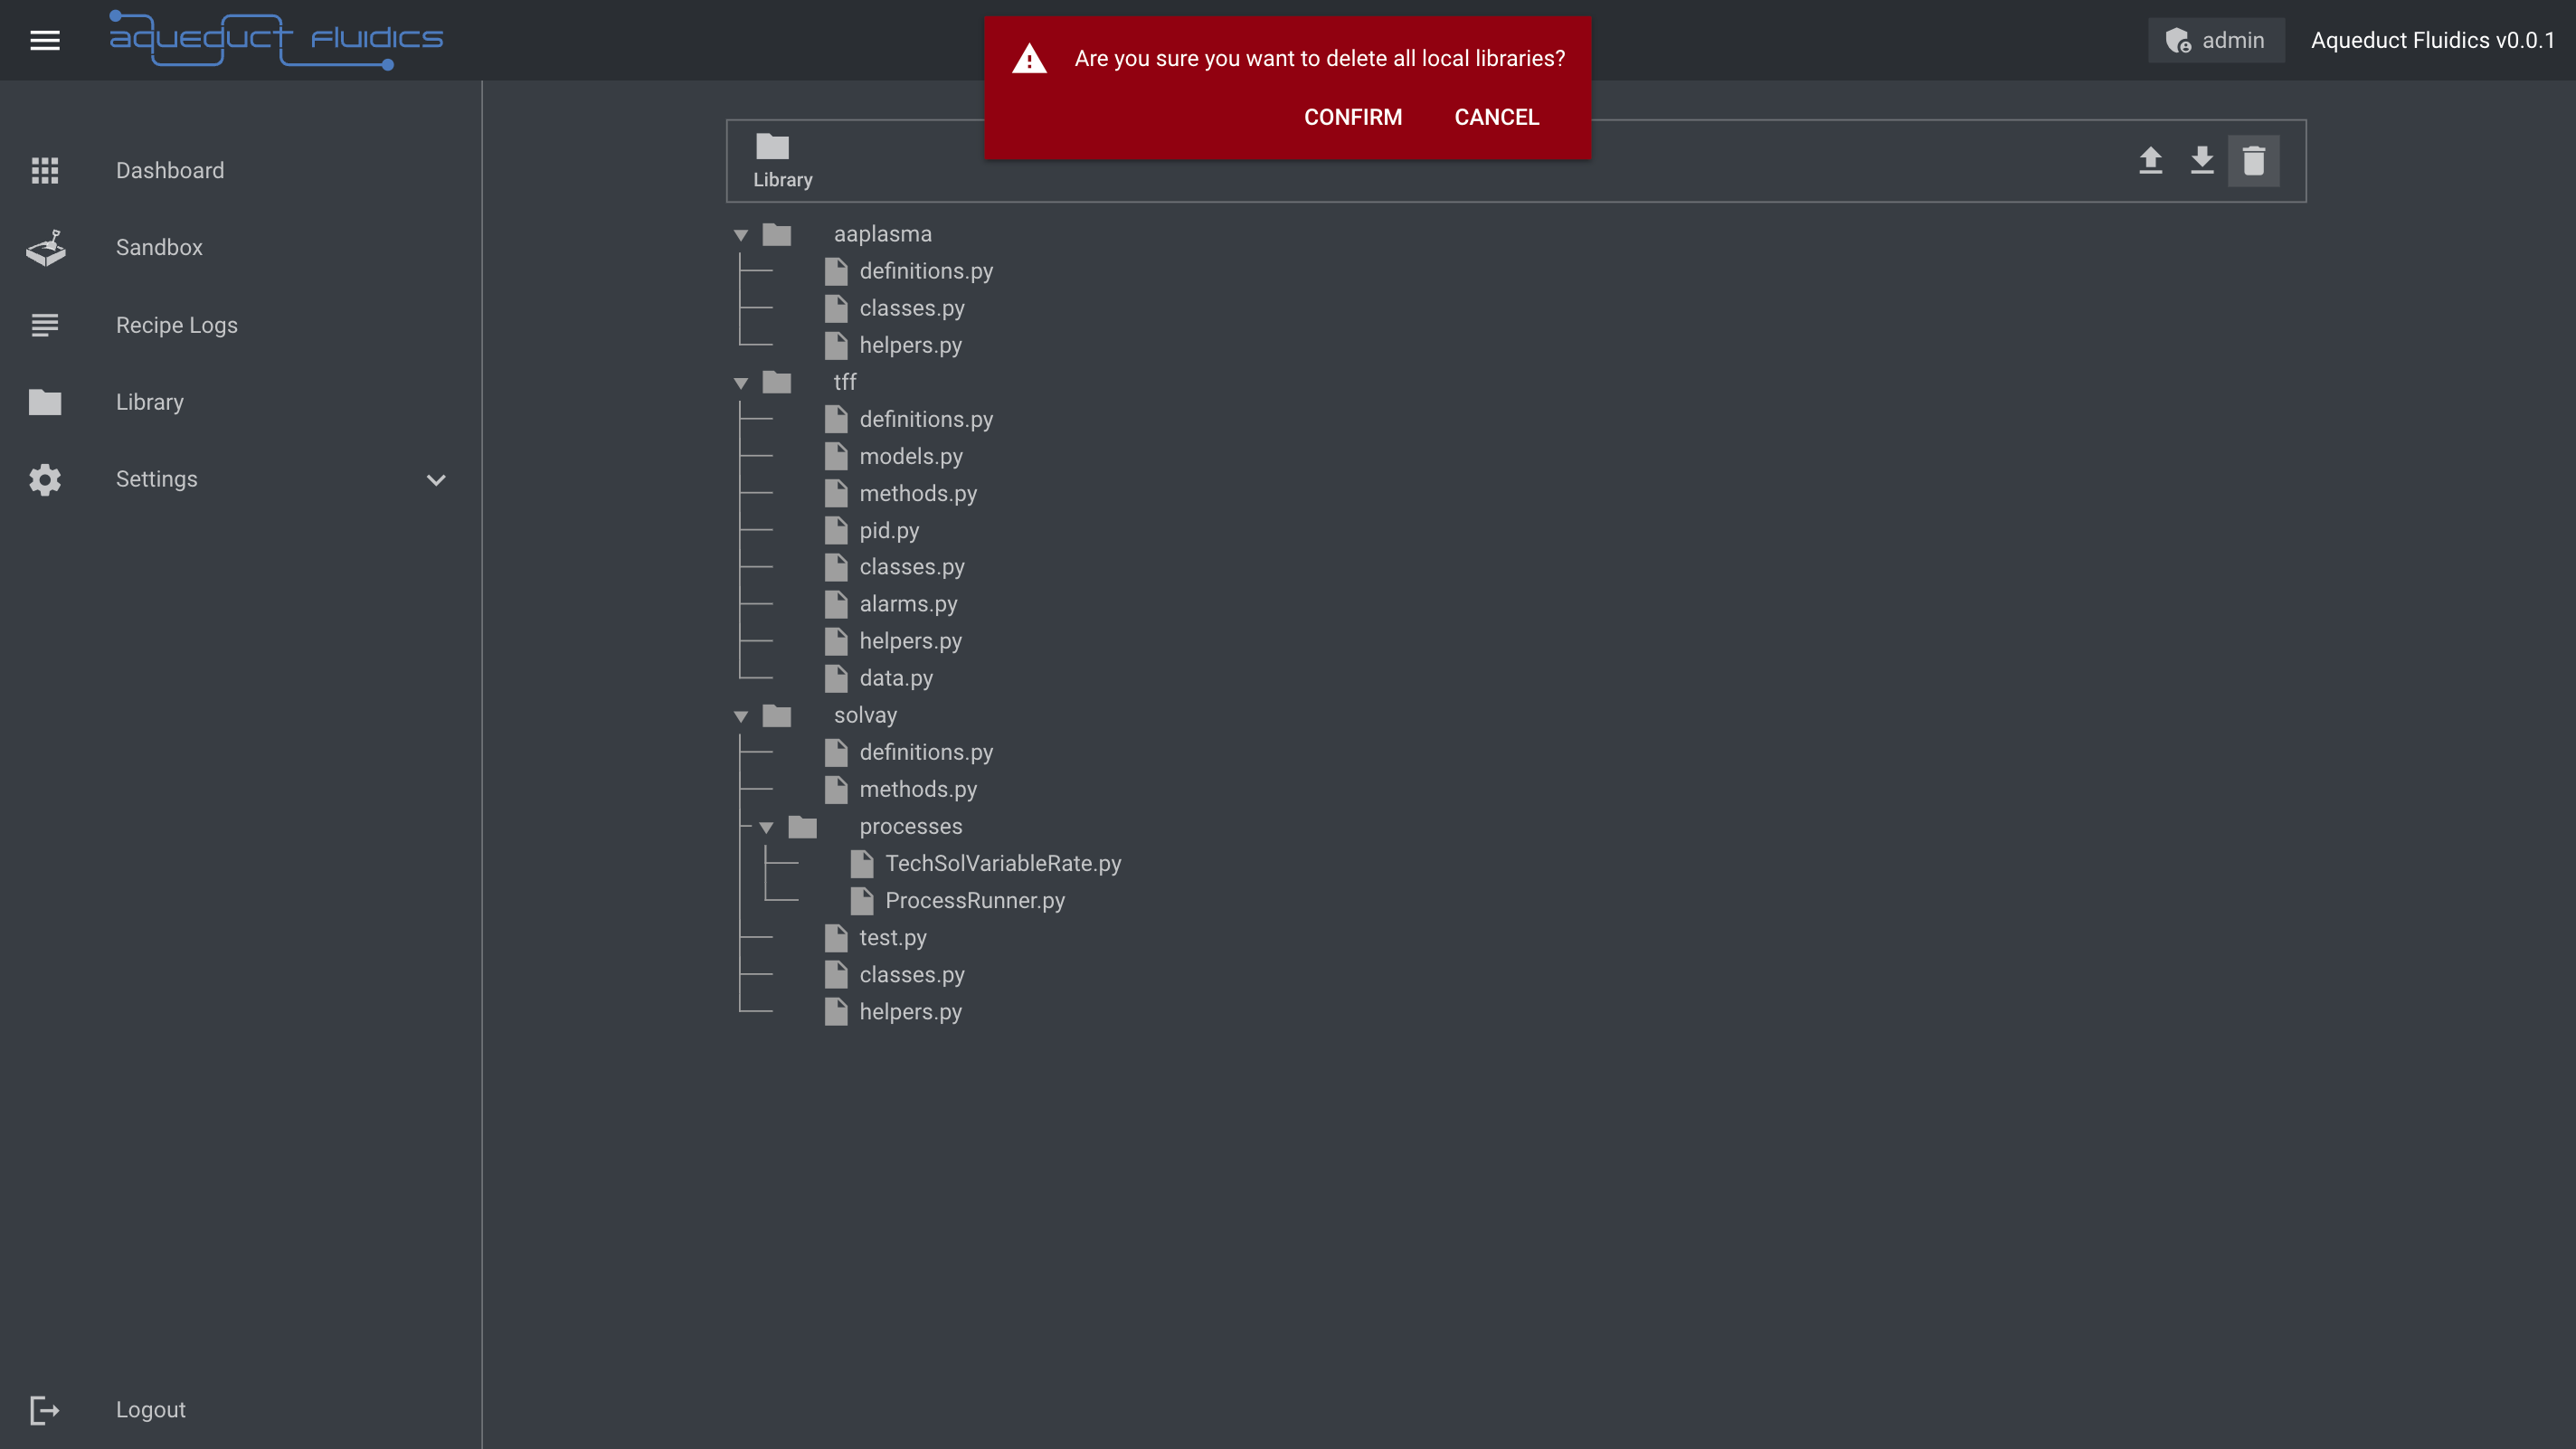Click the Sandbox tool icon in sidebar
The image size is (2576, 1449).
pyautogui.click(x=46, y=248)
